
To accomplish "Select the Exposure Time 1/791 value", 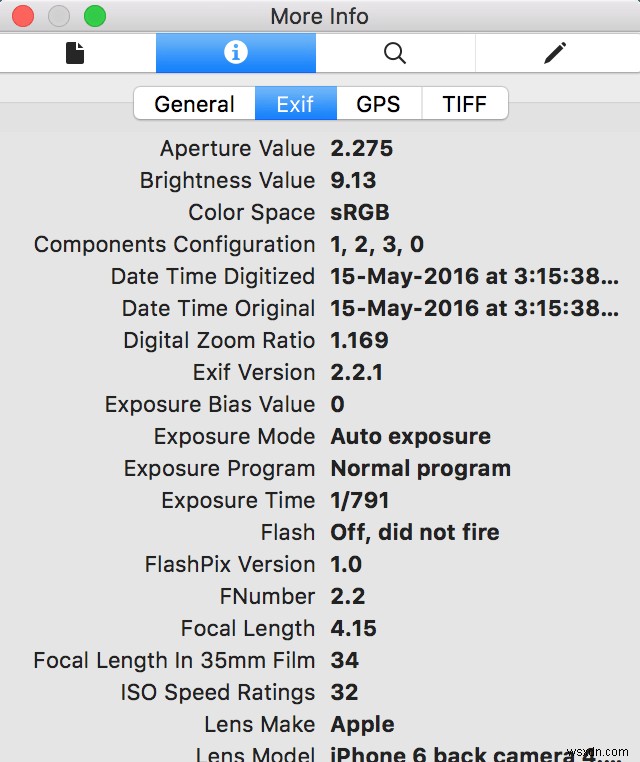I will (x=360, y=501).
